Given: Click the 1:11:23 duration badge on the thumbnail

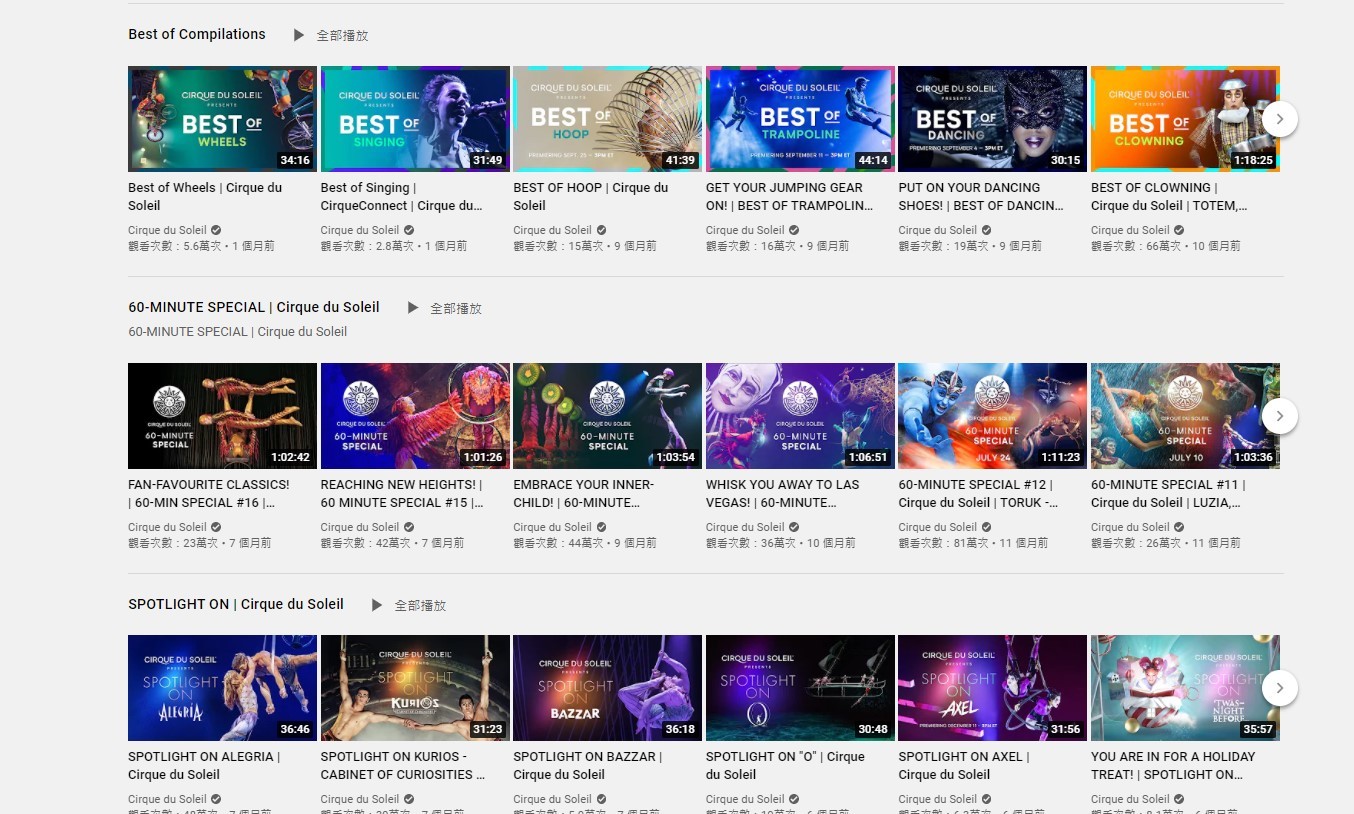Looking at the screenshot, I should point(1060,457).
